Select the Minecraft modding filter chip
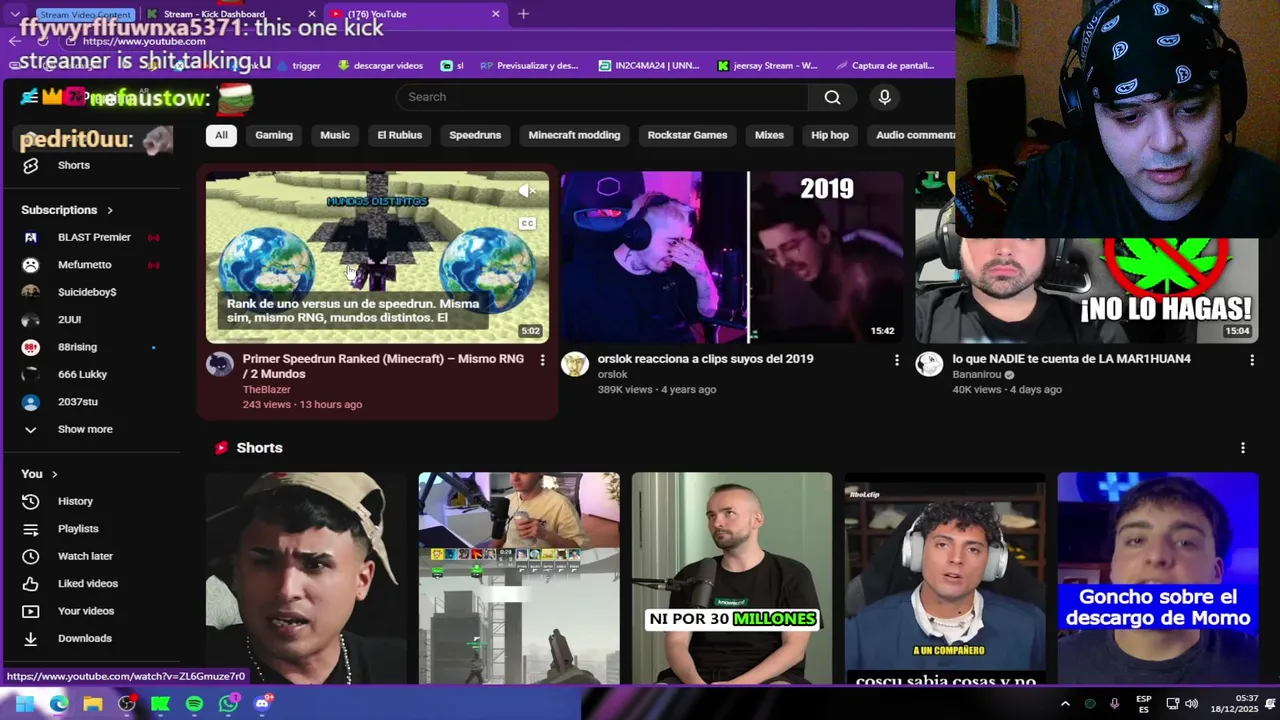 (574, 135)
